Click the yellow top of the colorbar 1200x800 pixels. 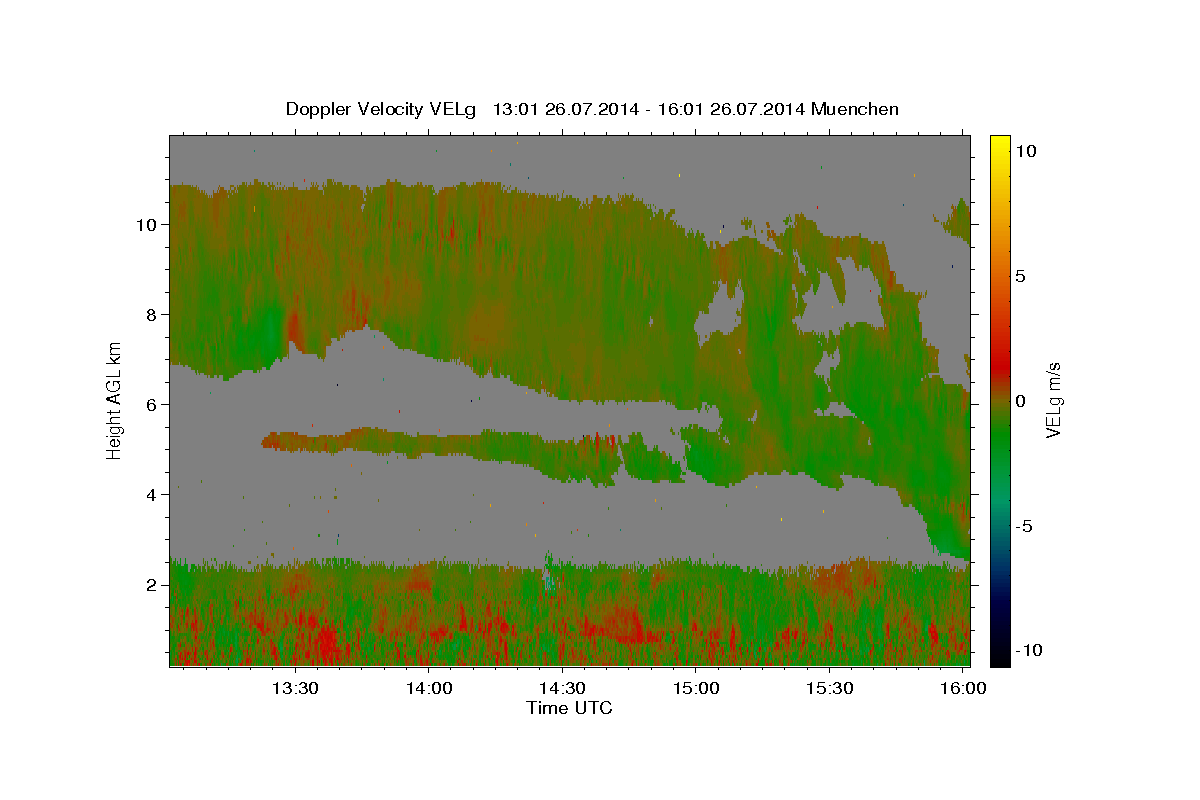(999, 145)
